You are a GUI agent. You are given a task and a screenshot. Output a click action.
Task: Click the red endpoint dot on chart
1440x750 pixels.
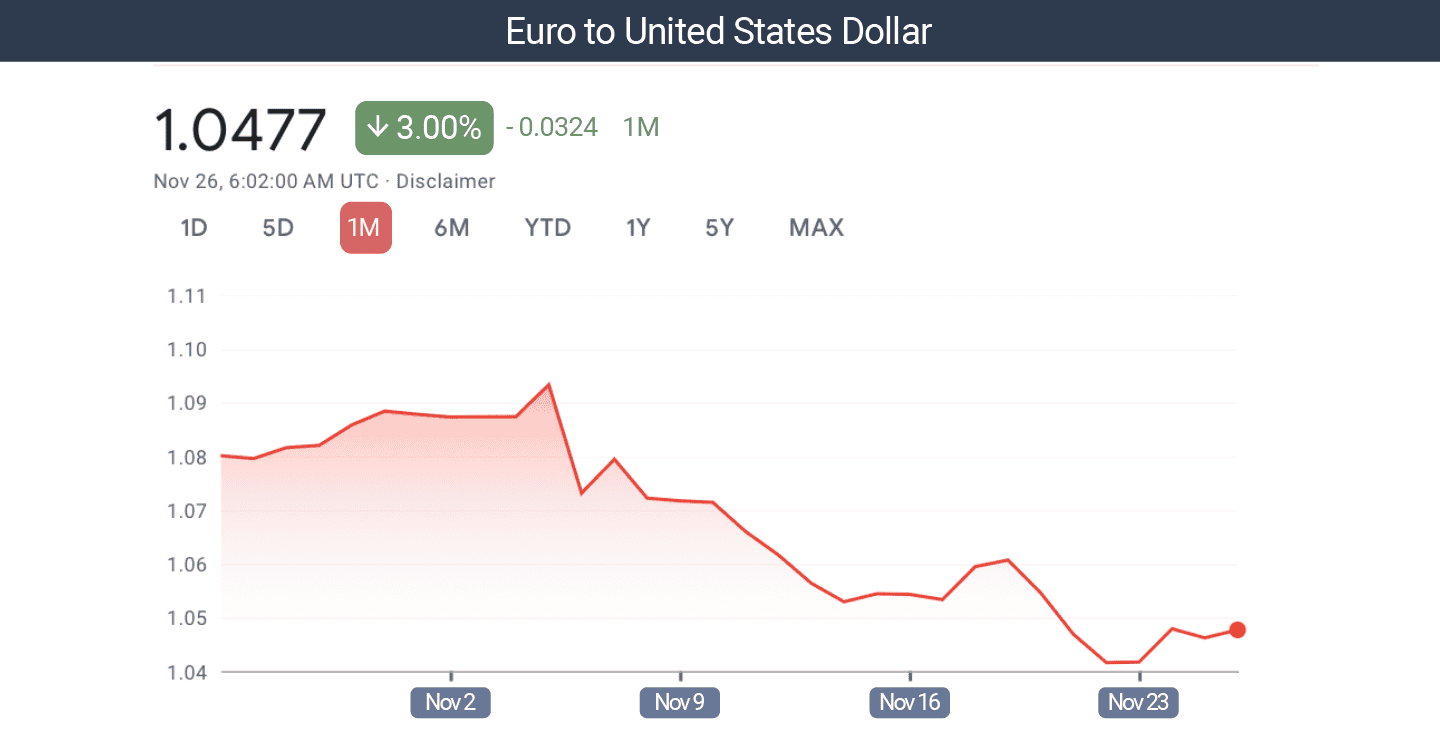[x=1237, y=630]
